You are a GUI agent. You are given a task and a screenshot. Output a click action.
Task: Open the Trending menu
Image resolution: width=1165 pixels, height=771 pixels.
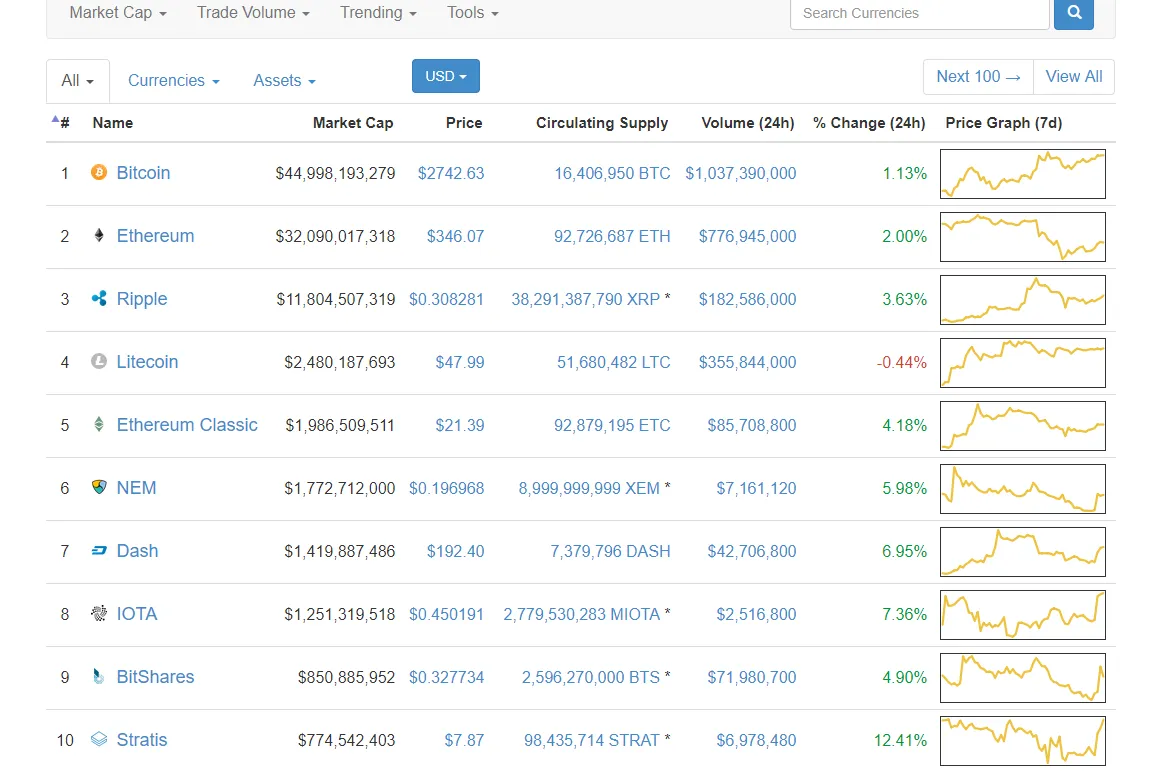(x=377, y=13)
